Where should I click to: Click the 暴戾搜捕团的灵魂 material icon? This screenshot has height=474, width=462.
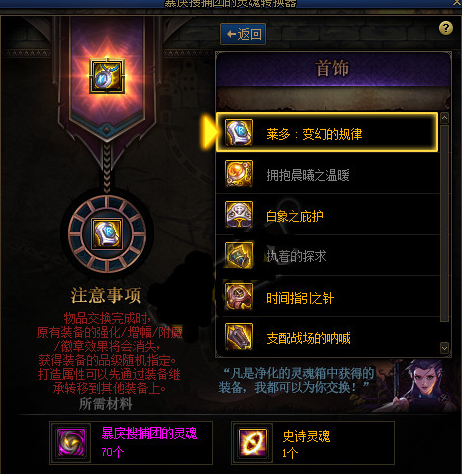click(71, 443)
